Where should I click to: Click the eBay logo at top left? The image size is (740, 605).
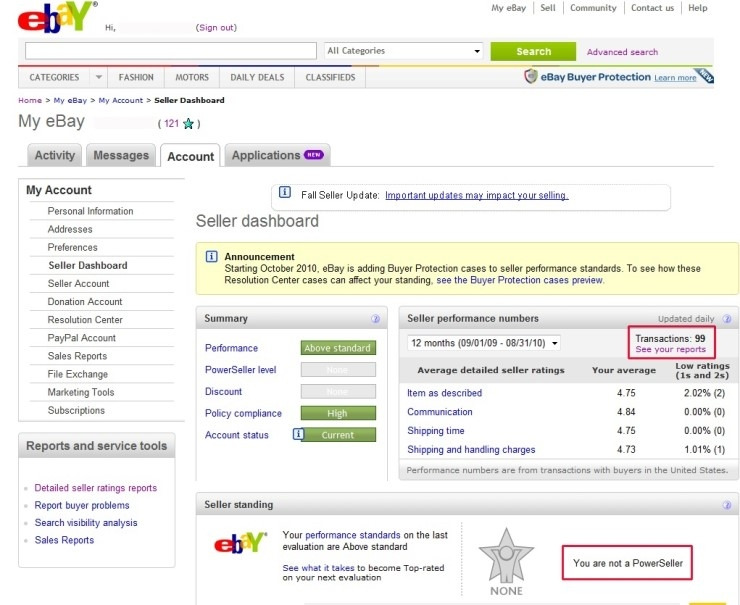point(57,17)
